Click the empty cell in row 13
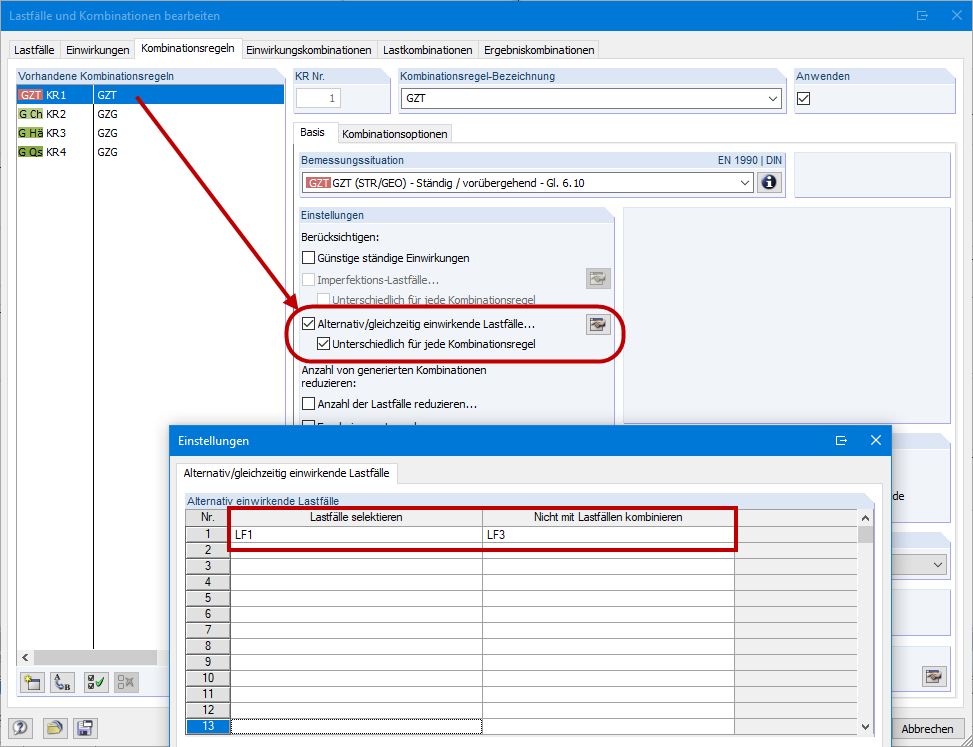Viewport: 973px width, 747px height. (356, 726)
